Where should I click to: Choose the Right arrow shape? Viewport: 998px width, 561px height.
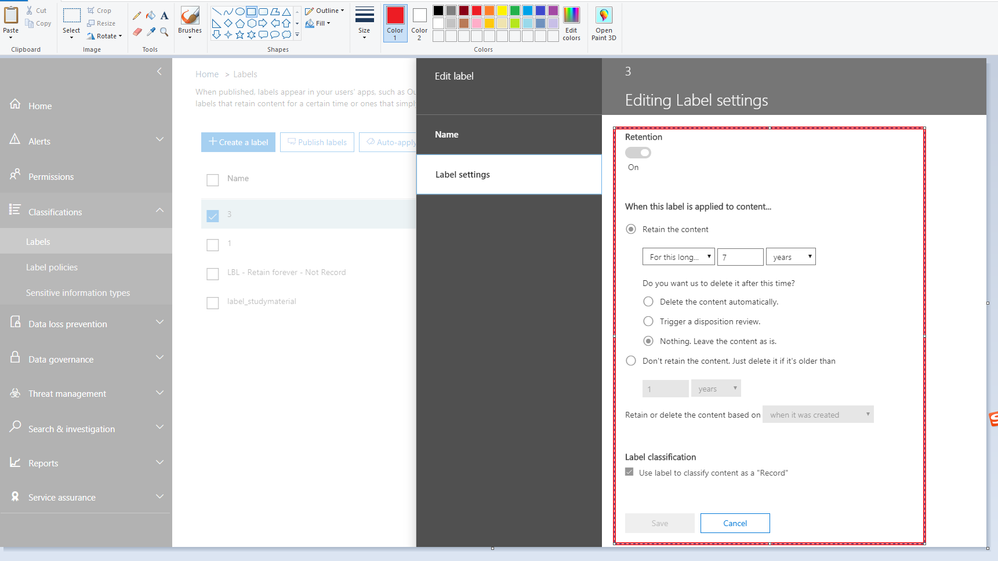click(263, 23)
